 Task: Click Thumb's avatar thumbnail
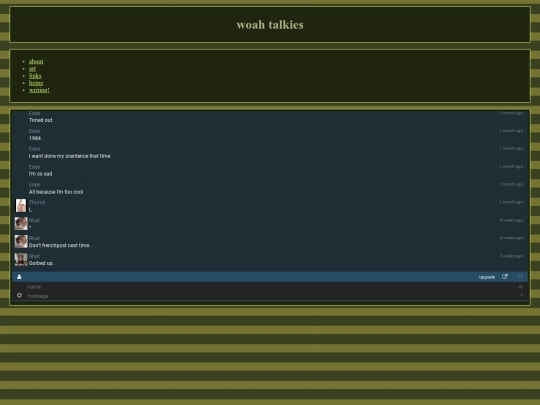click(21, 206)
